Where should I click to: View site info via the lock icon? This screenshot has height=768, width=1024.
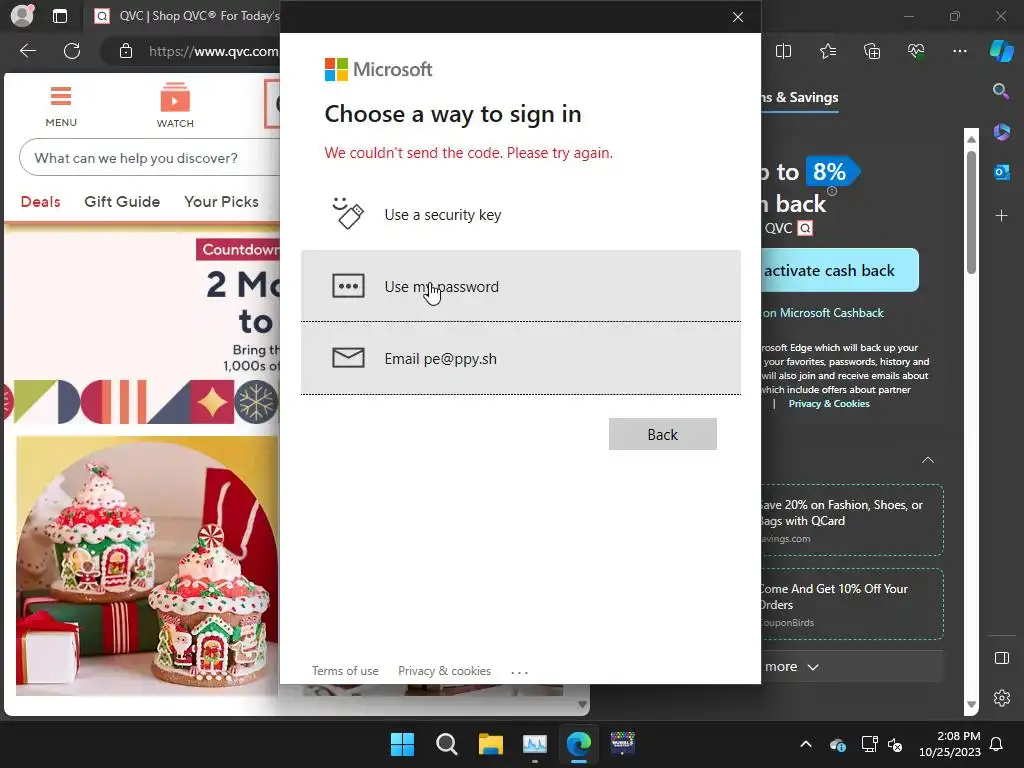point(126,51)
